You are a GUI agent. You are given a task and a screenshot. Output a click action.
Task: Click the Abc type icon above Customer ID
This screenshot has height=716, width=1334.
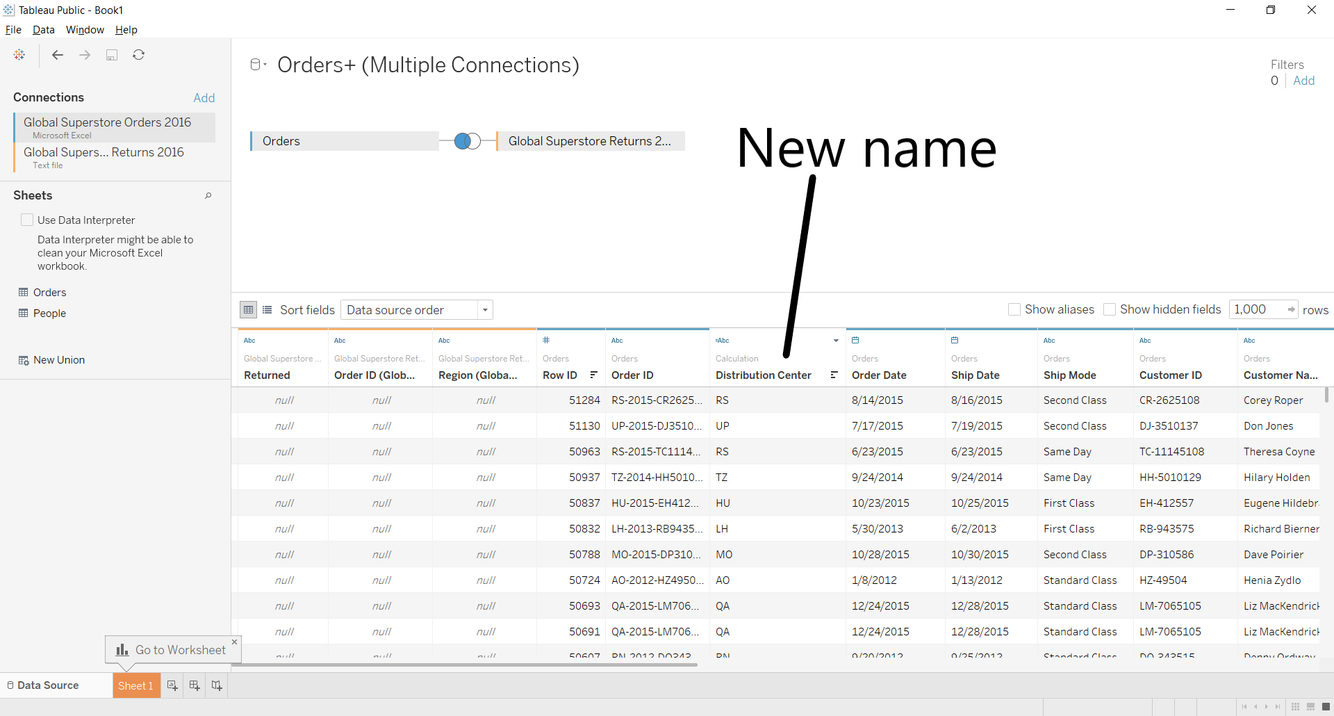coord(1145,340)
